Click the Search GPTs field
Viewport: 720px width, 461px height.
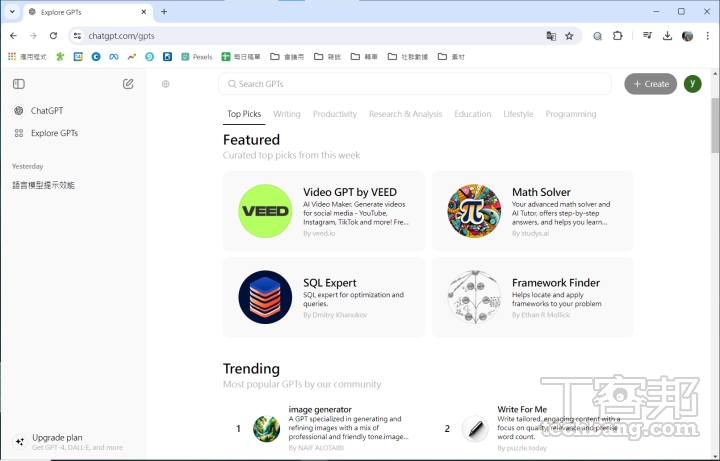pyautogui.click(x=415, y=84)
